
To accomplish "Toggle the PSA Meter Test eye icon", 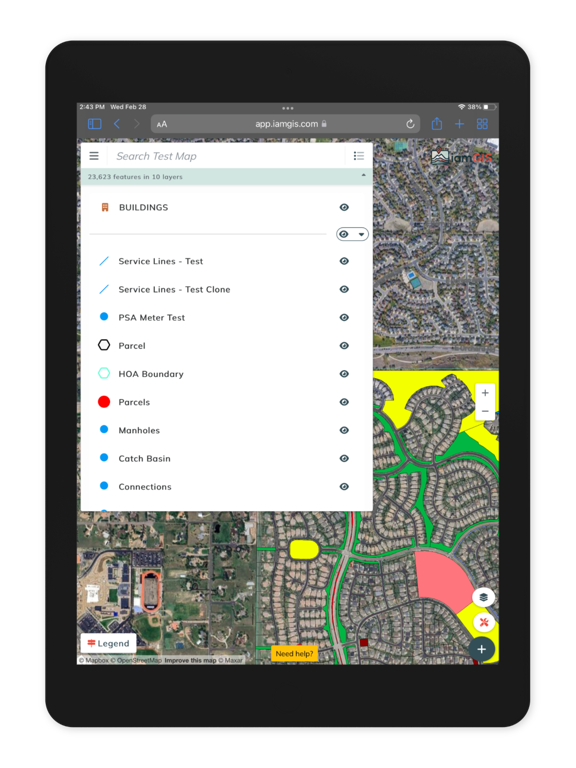I will pos(344,317).
